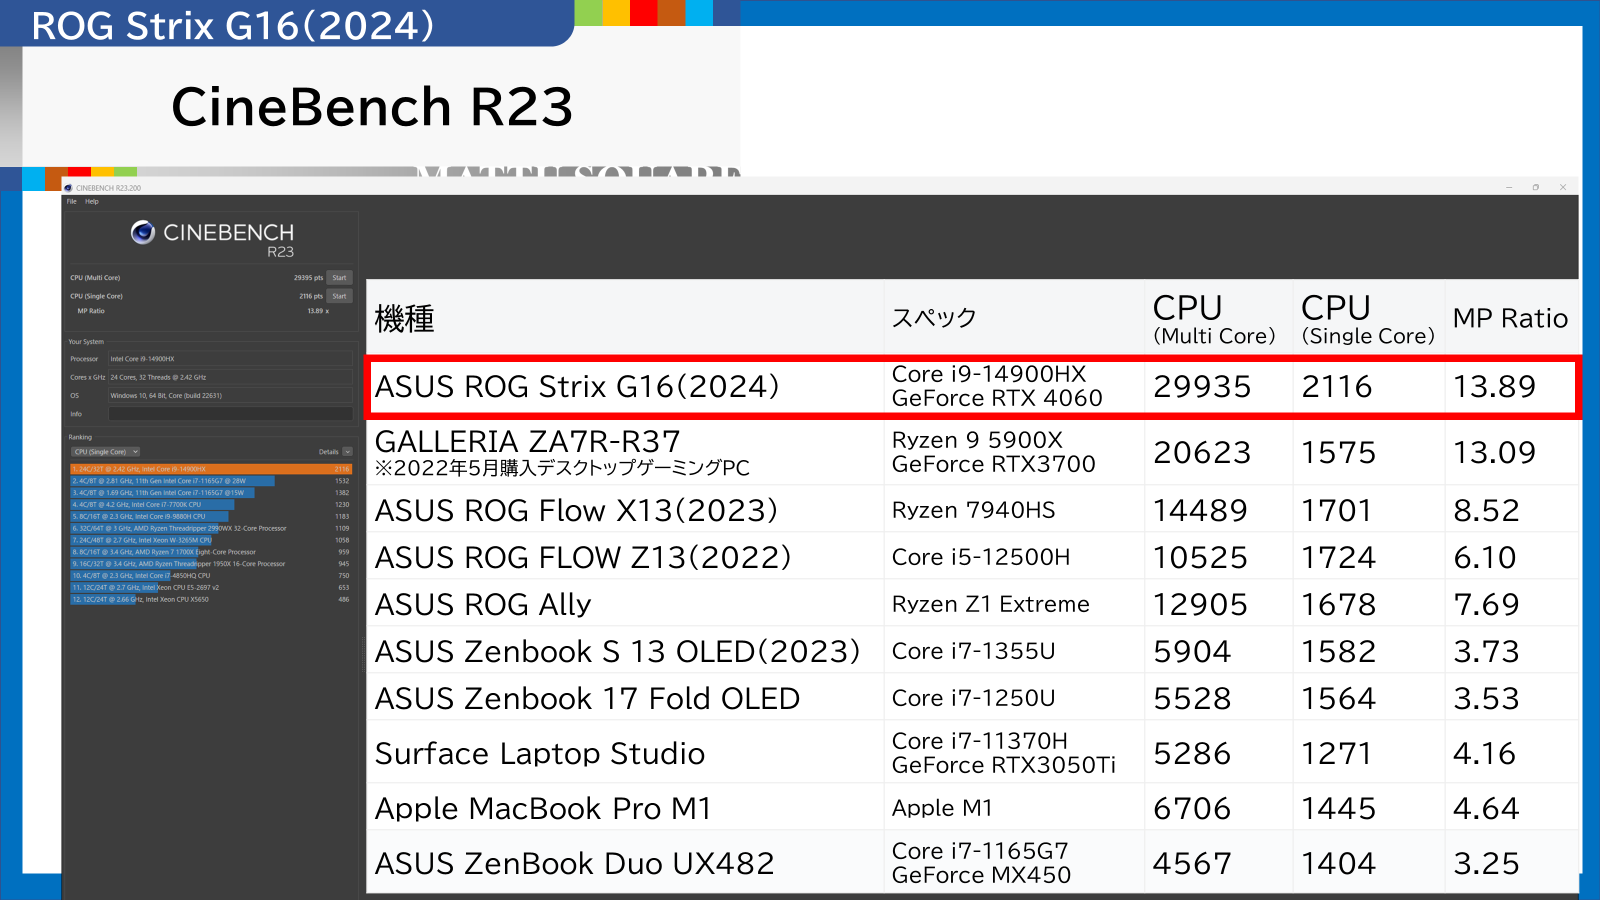
Task: Click the ASUS ROG Strix G16 table row
Action: 972,386
